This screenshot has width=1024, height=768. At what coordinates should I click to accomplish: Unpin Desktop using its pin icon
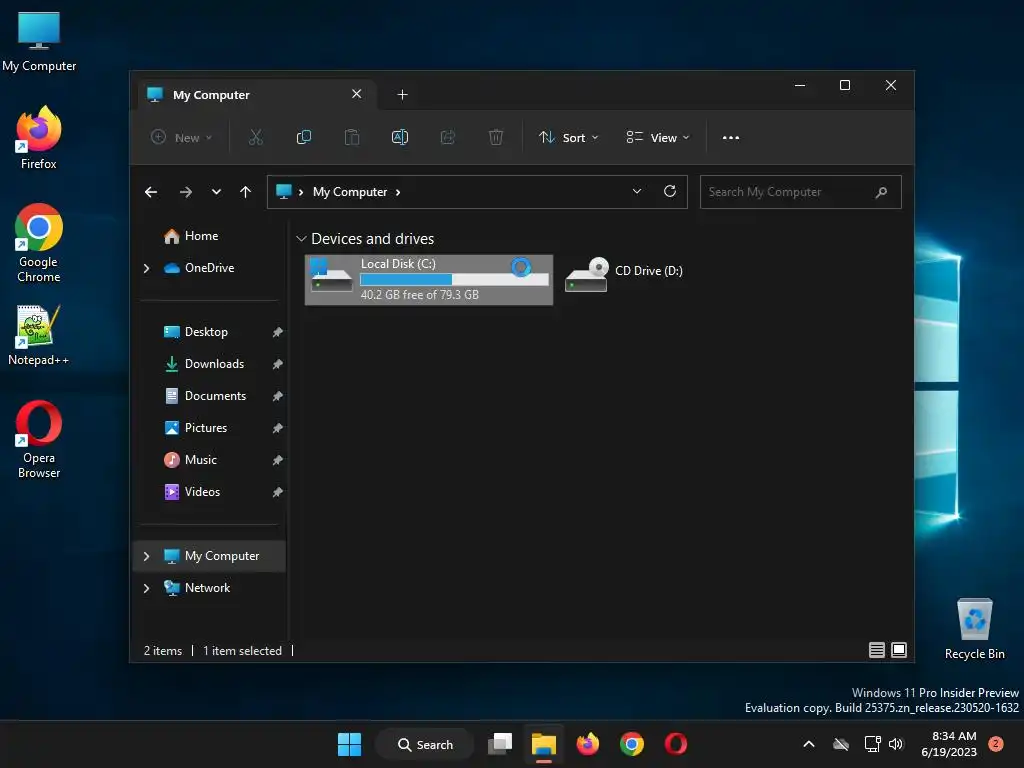tap(278, 332)
